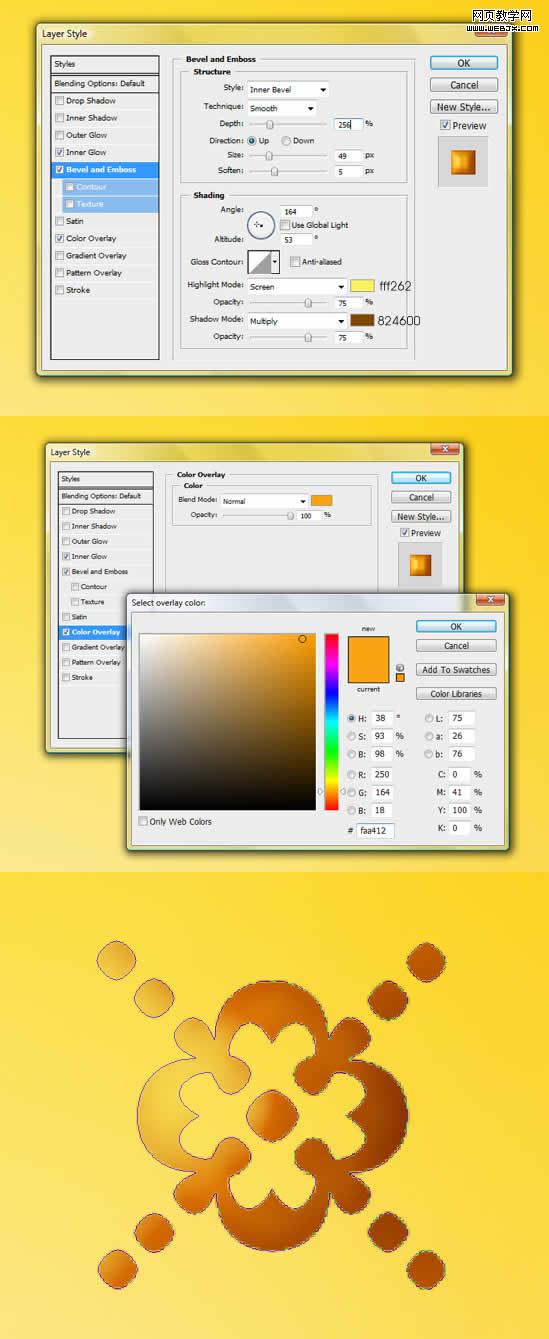
Task: Click the web-safe color cube icon in color picker
Action: [x=400, y=667]
